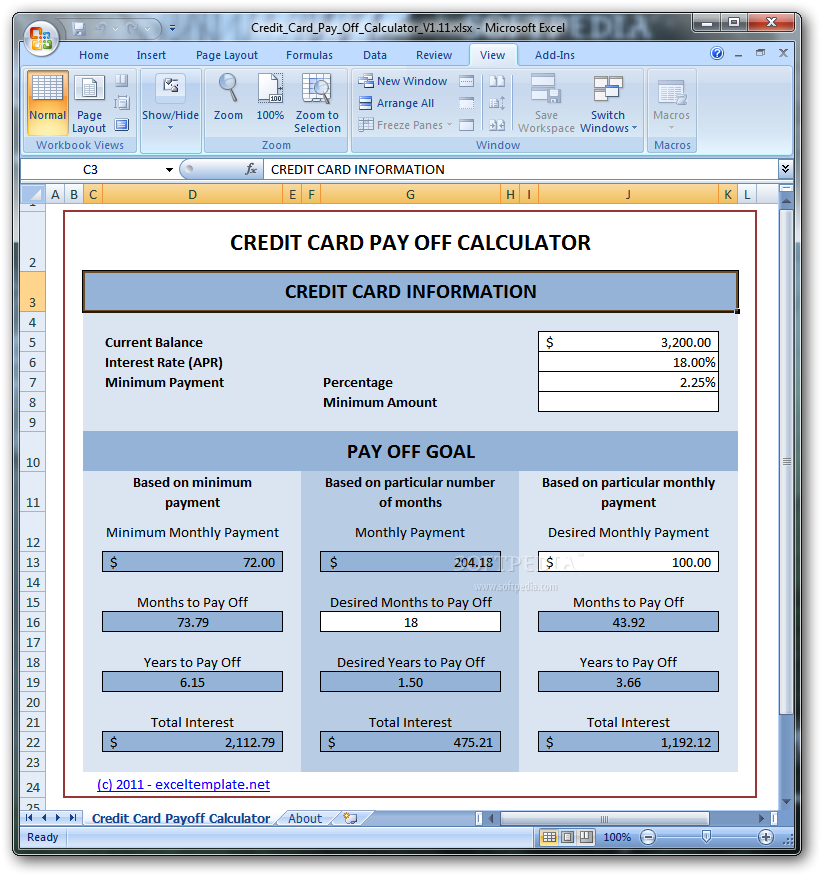Go to first sheet navigation arrow
Image resolution: width=822 pixels, height=876 pixels.
coord(29,818)
